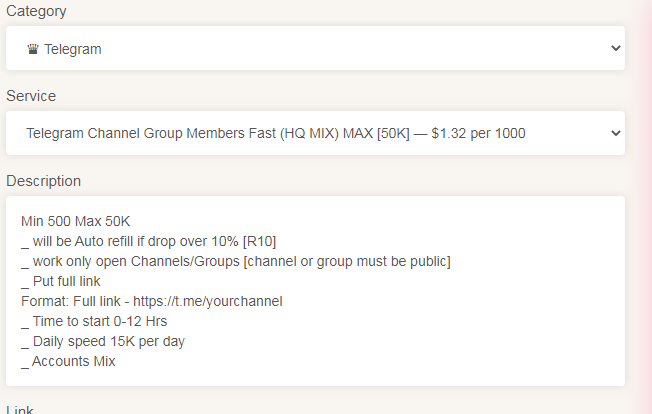Click the Auto refill [R10] line
Image resolution: width=652 pixels, height=414 pixels.
pos(148,241)
